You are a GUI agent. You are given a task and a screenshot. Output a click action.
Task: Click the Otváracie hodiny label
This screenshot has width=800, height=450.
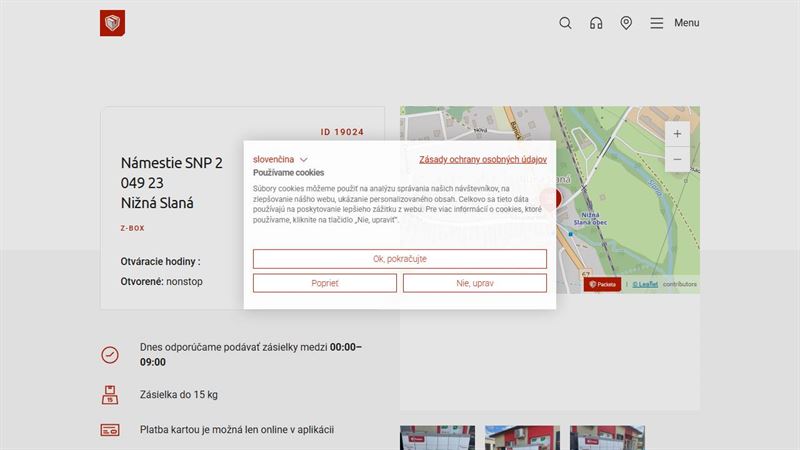[160, 262]
